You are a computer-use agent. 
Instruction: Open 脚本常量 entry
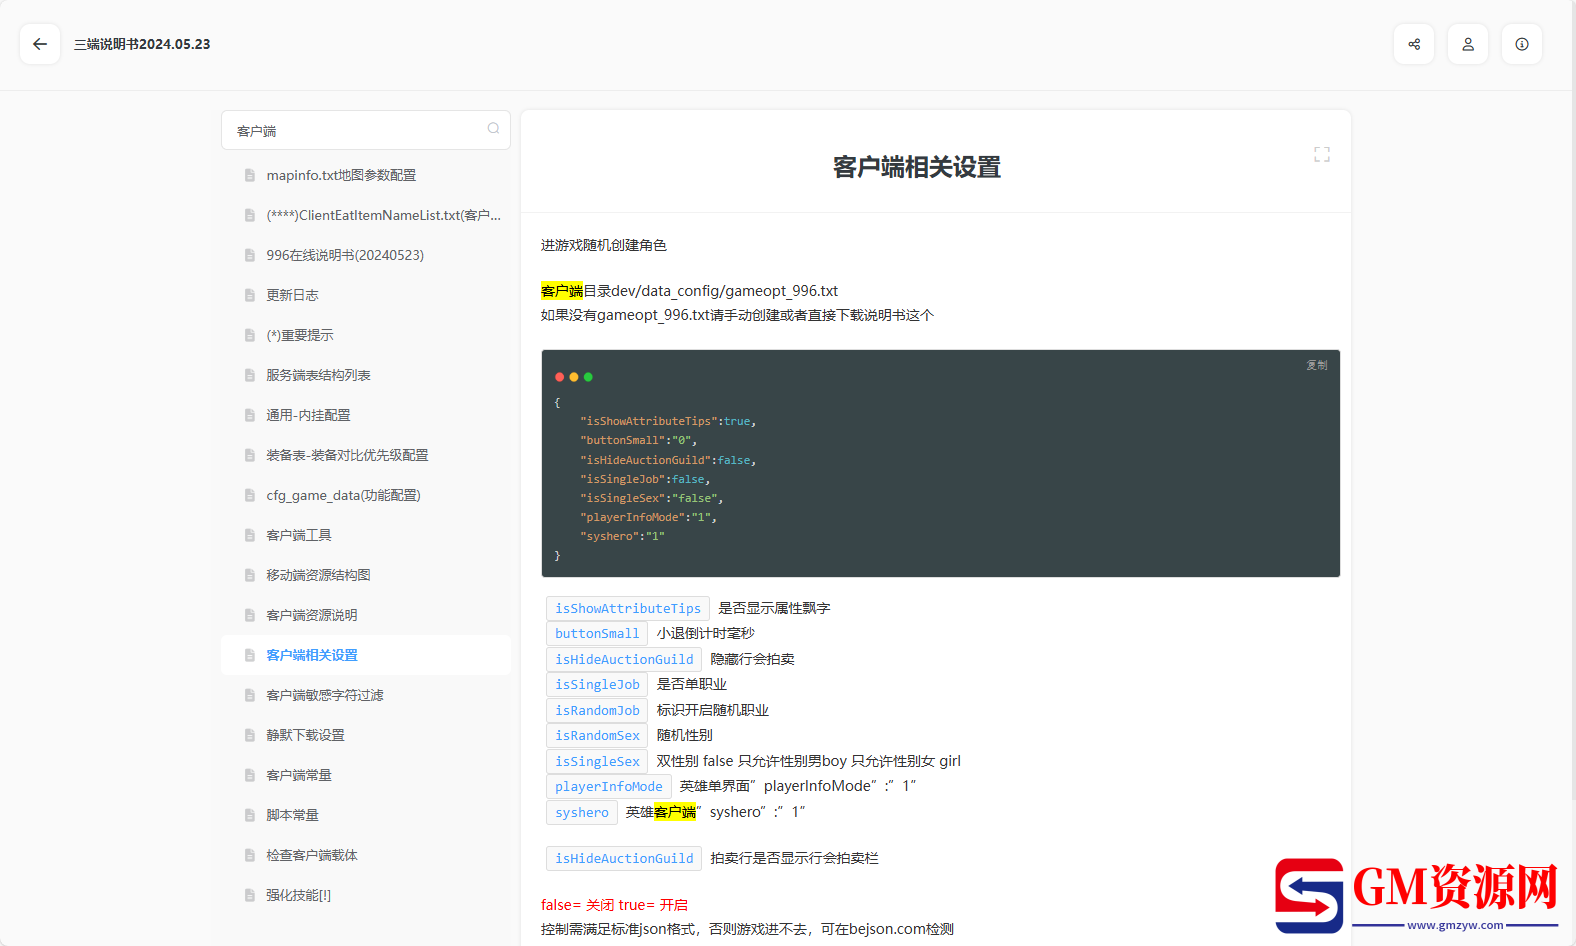click(366, 815)
